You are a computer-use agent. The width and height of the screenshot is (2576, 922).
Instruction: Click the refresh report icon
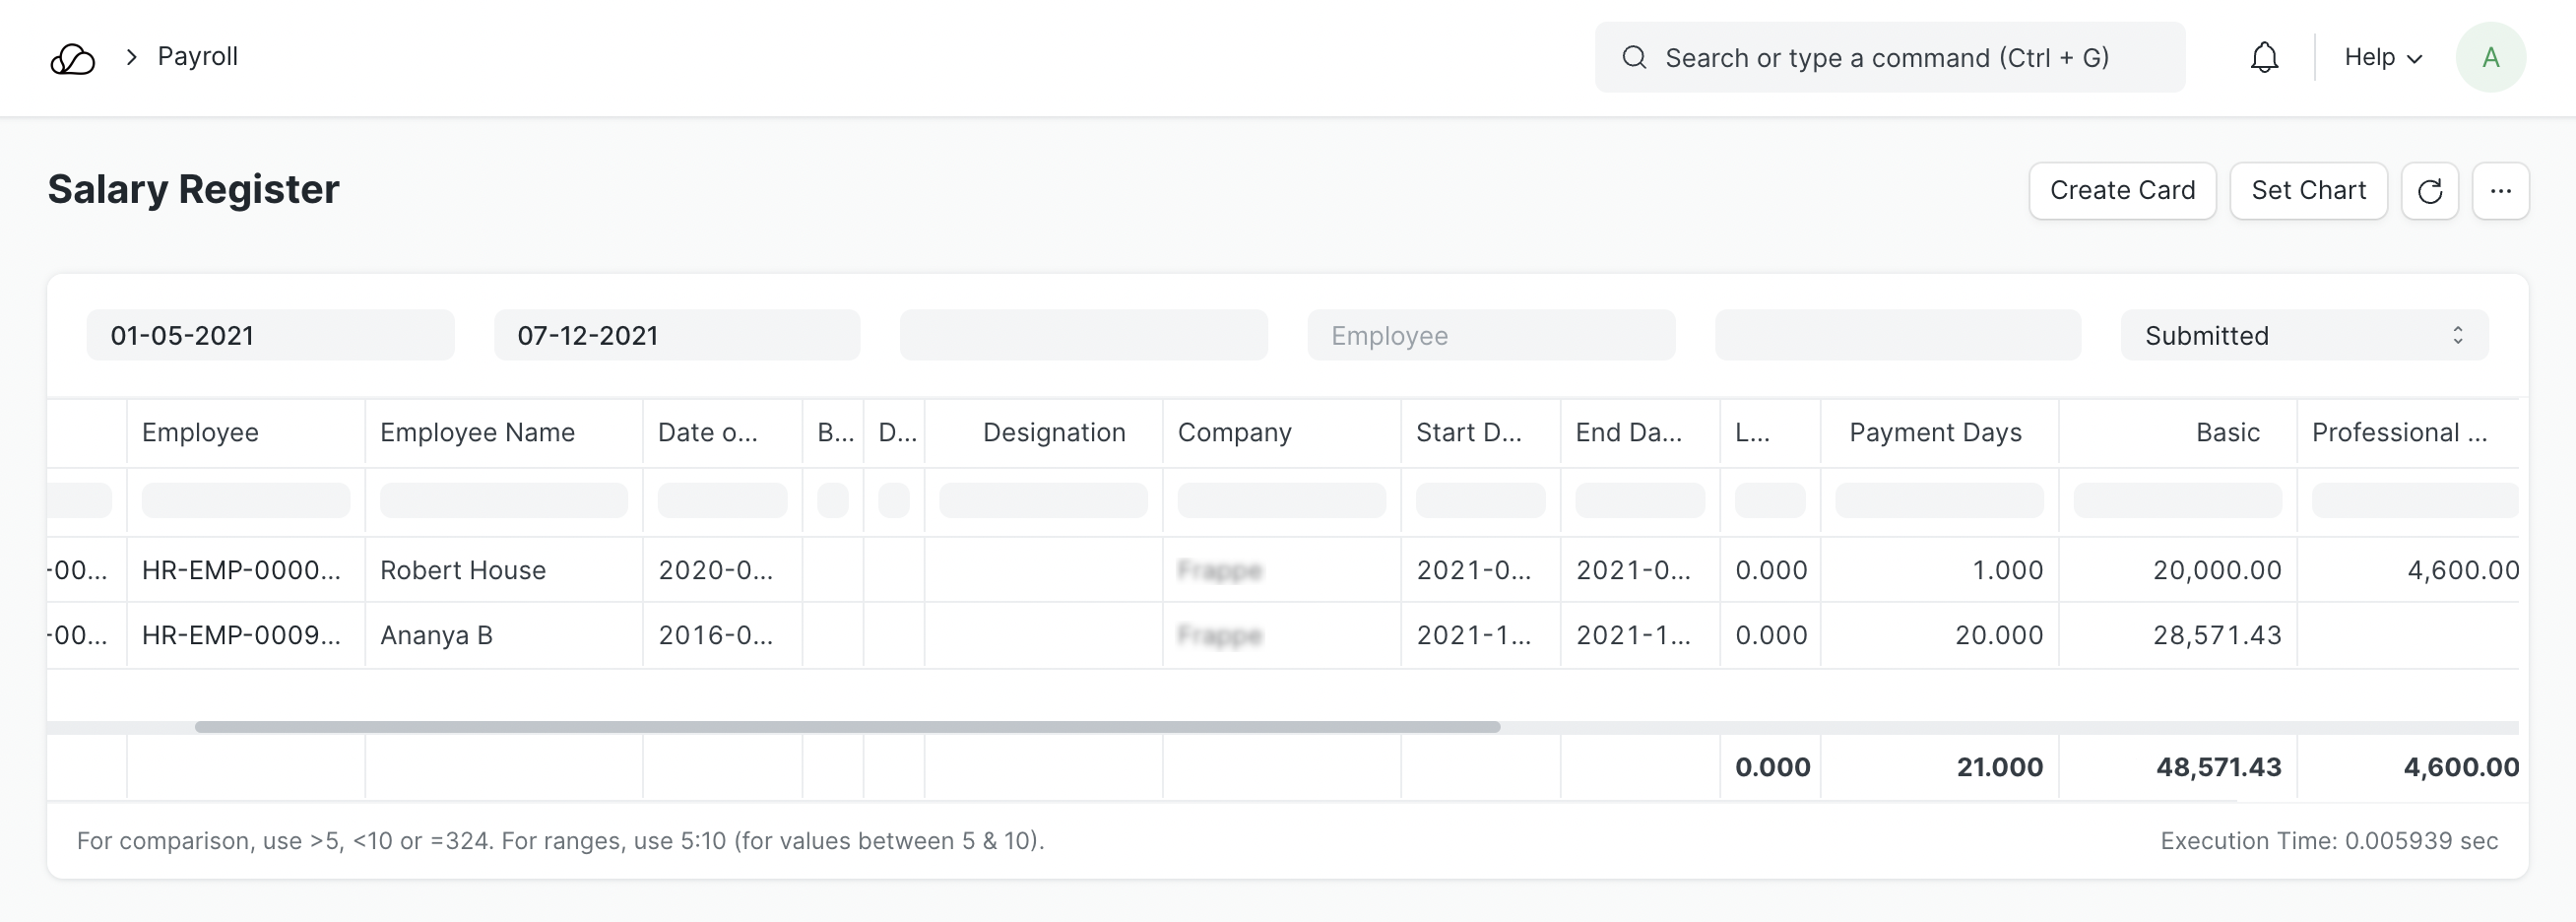(x=2429, y=191)
